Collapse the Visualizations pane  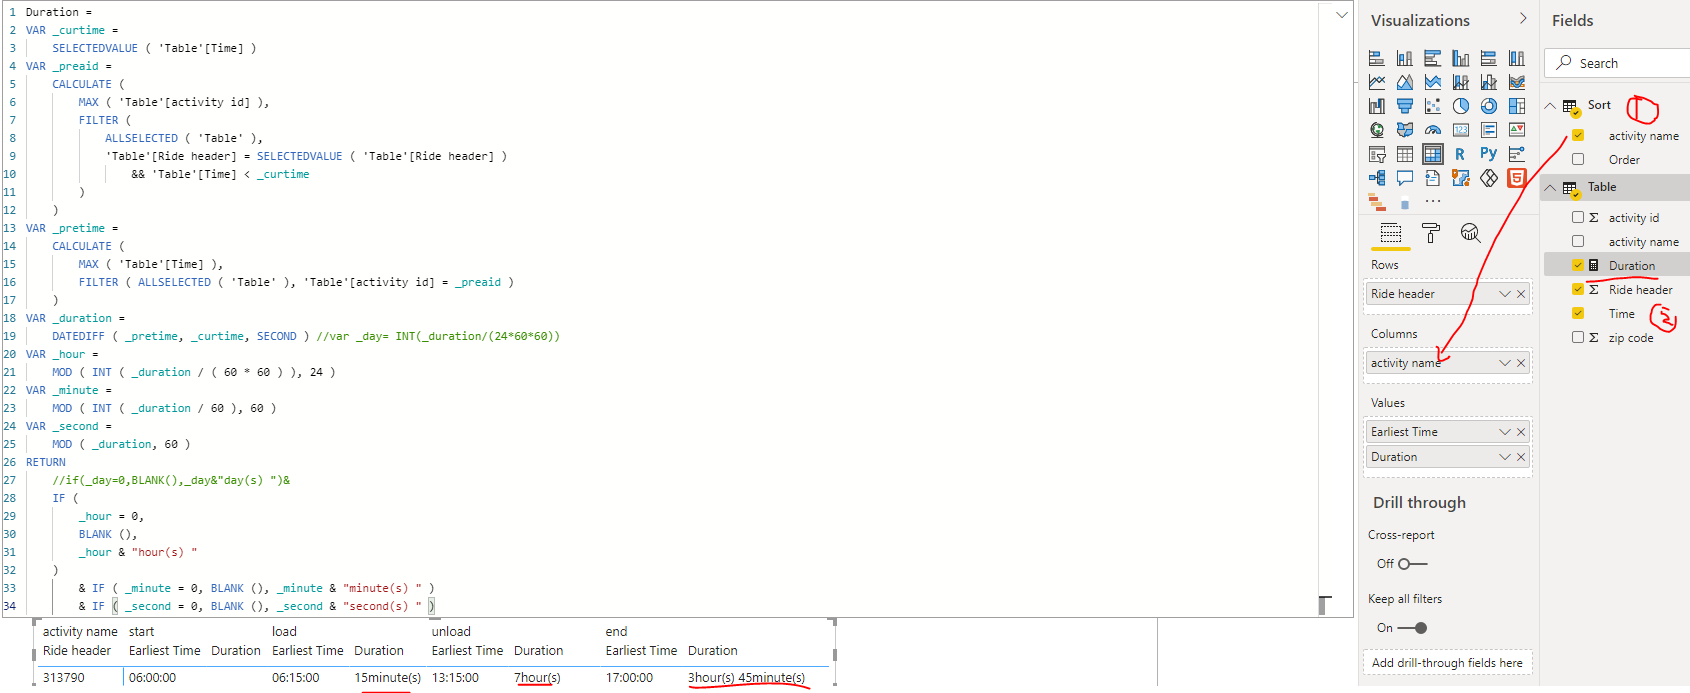[x=1523, y=19]
